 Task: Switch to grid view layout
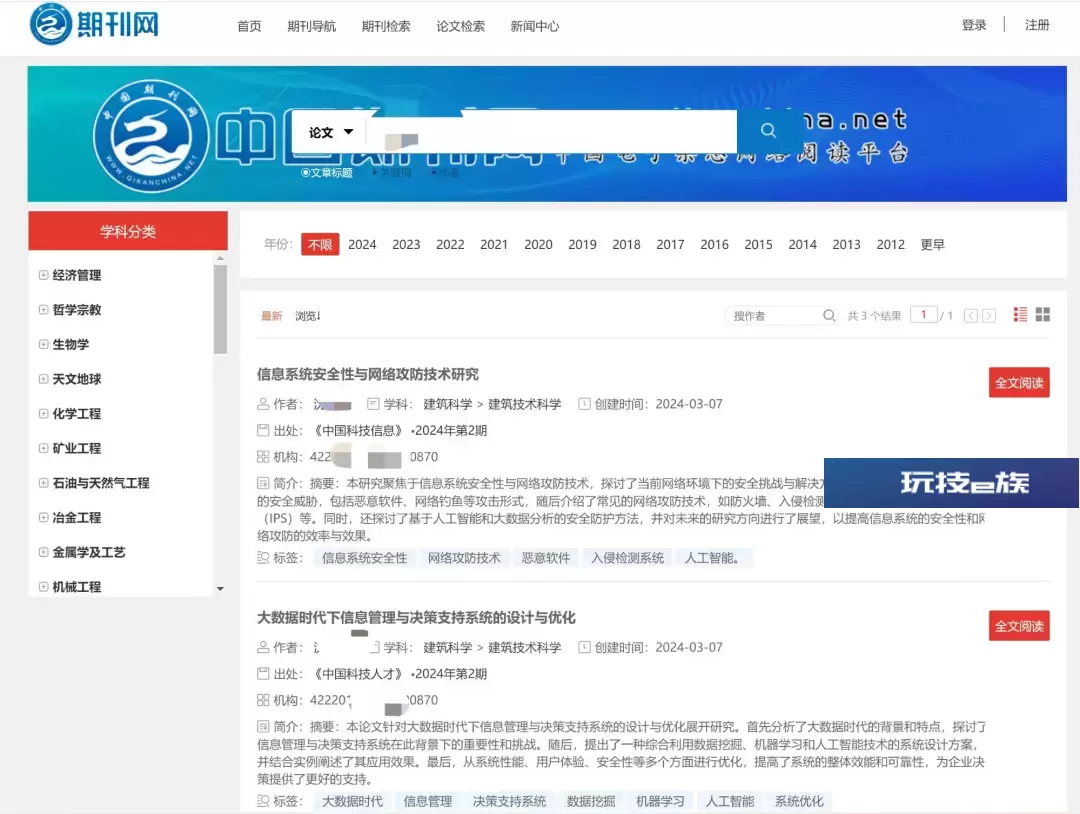(1043, 315)
